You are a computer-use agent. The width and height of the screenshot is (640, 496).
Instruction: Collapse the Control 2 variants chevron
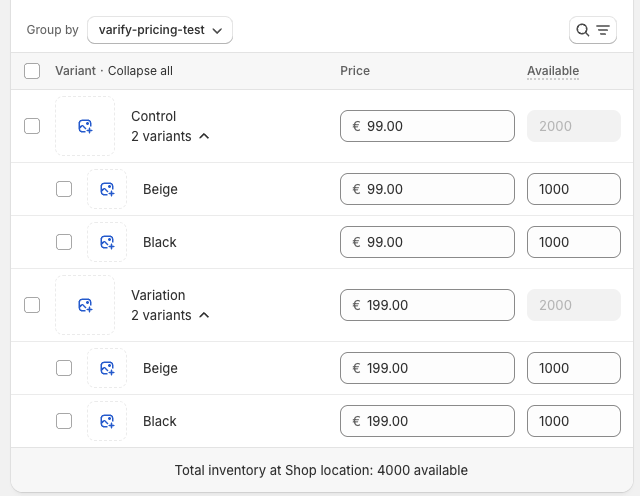pyautogui.click(x=204, y=136)
